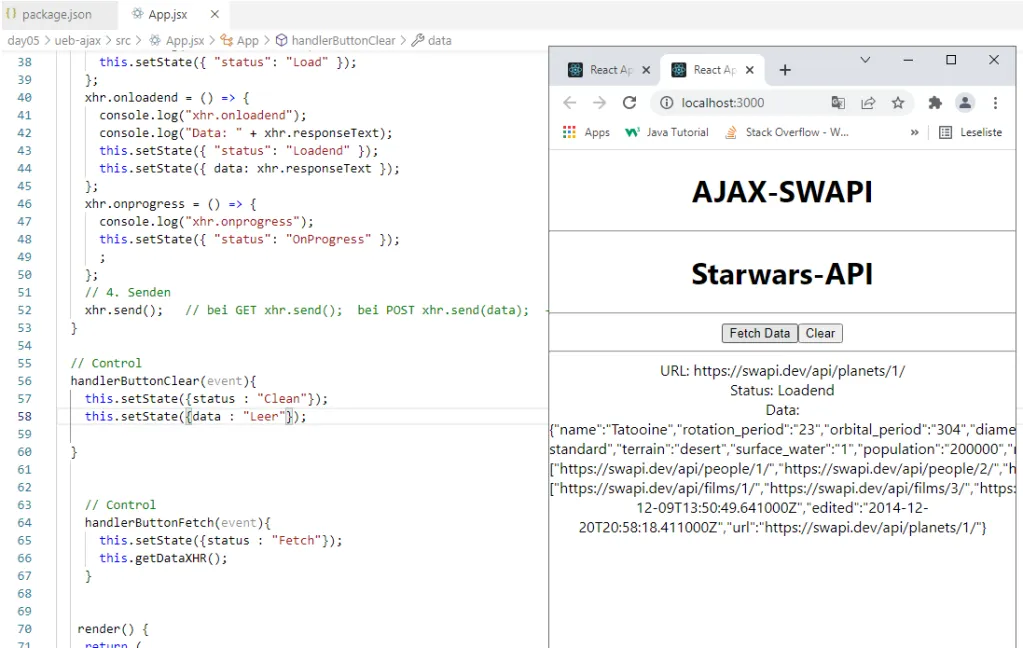Open the App.jsx breadcrumb item

pyautogui.click(x=177, y=40)
